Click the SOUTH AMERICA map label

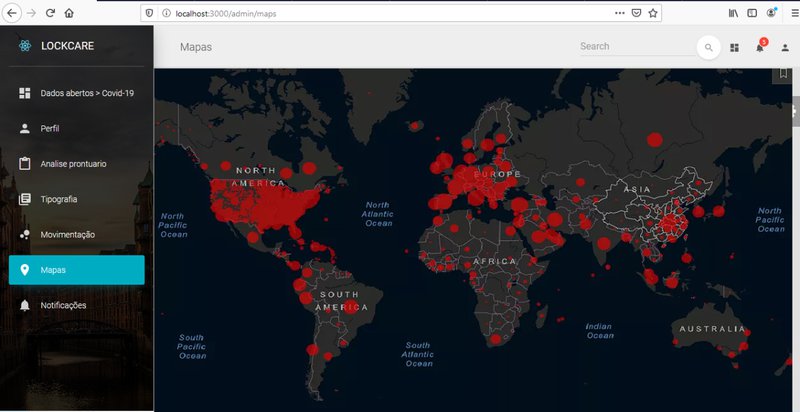pos(341,301)
